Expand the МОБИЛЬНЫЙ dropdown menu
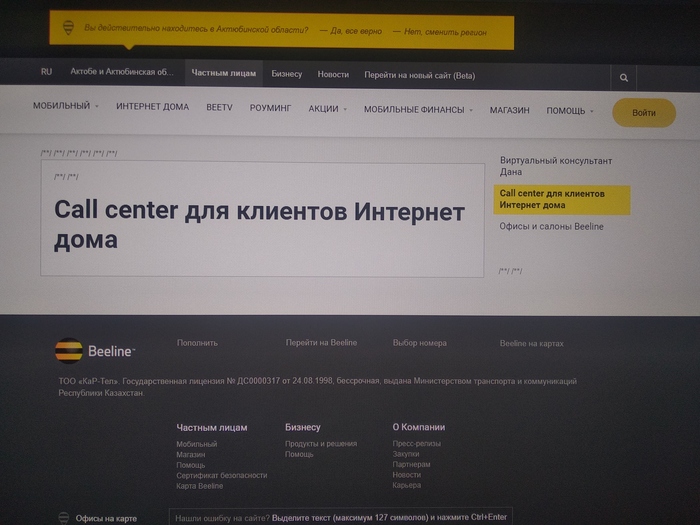Image resolution: width=700 pixels, height=525 pixels. 66,106
